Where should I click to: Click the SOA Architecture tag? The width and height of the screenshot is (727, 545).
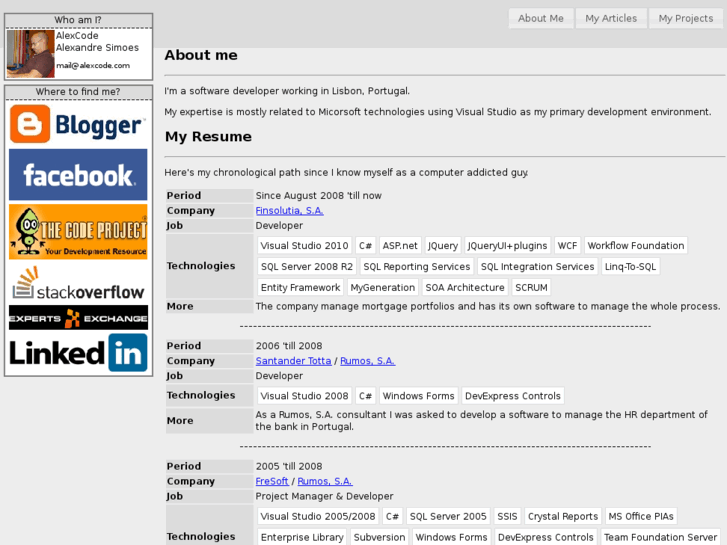coord(465,288)
